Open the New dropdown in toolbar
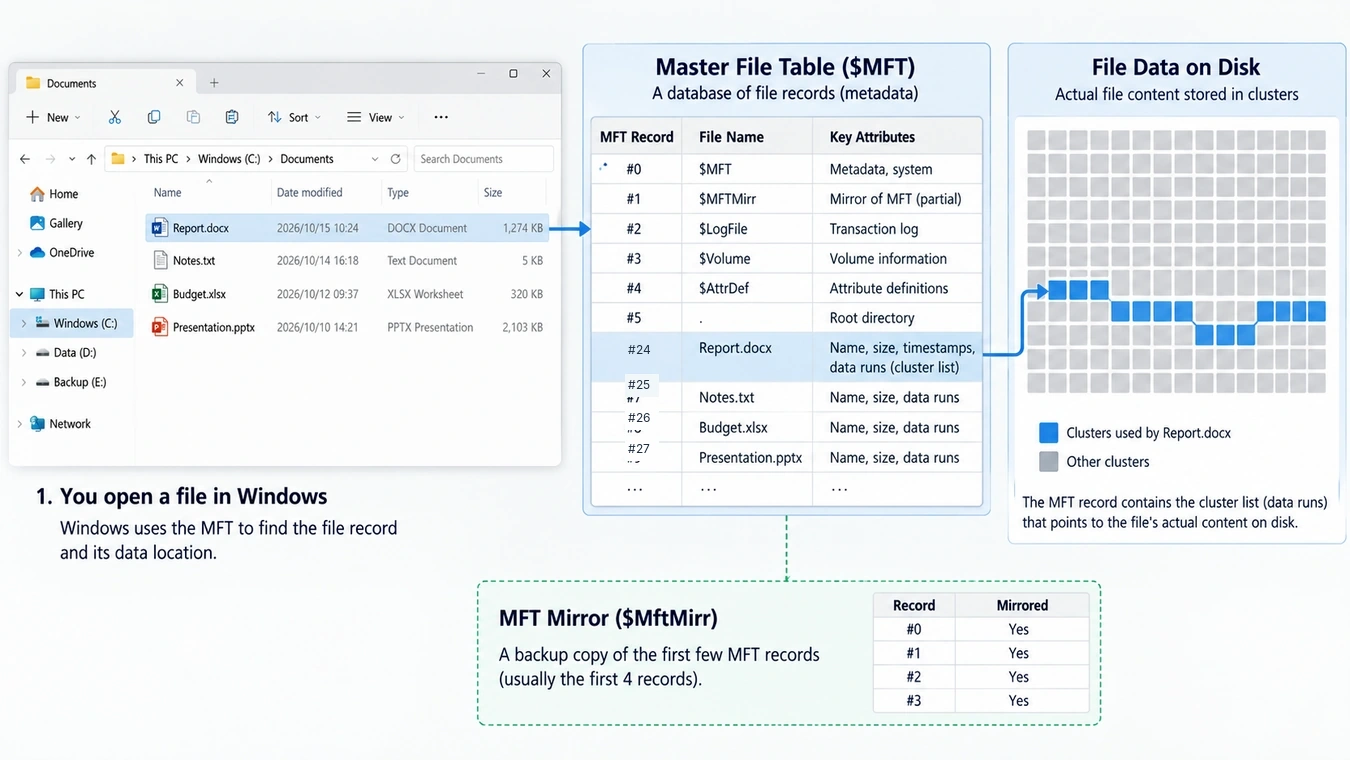The image size is (1350, 760). [x=53, y=117]
